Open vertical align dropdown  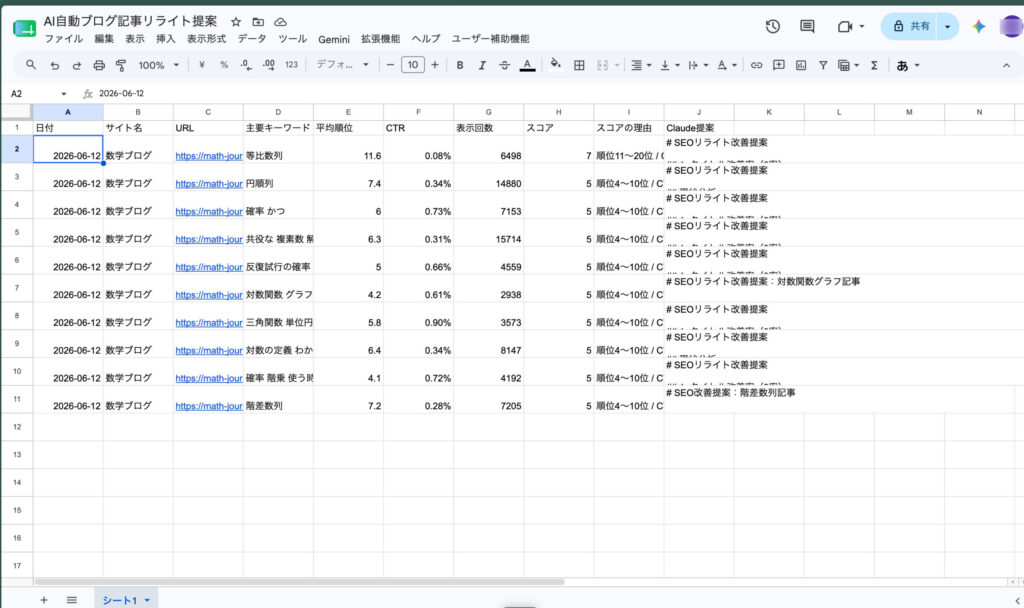point(670,65)
